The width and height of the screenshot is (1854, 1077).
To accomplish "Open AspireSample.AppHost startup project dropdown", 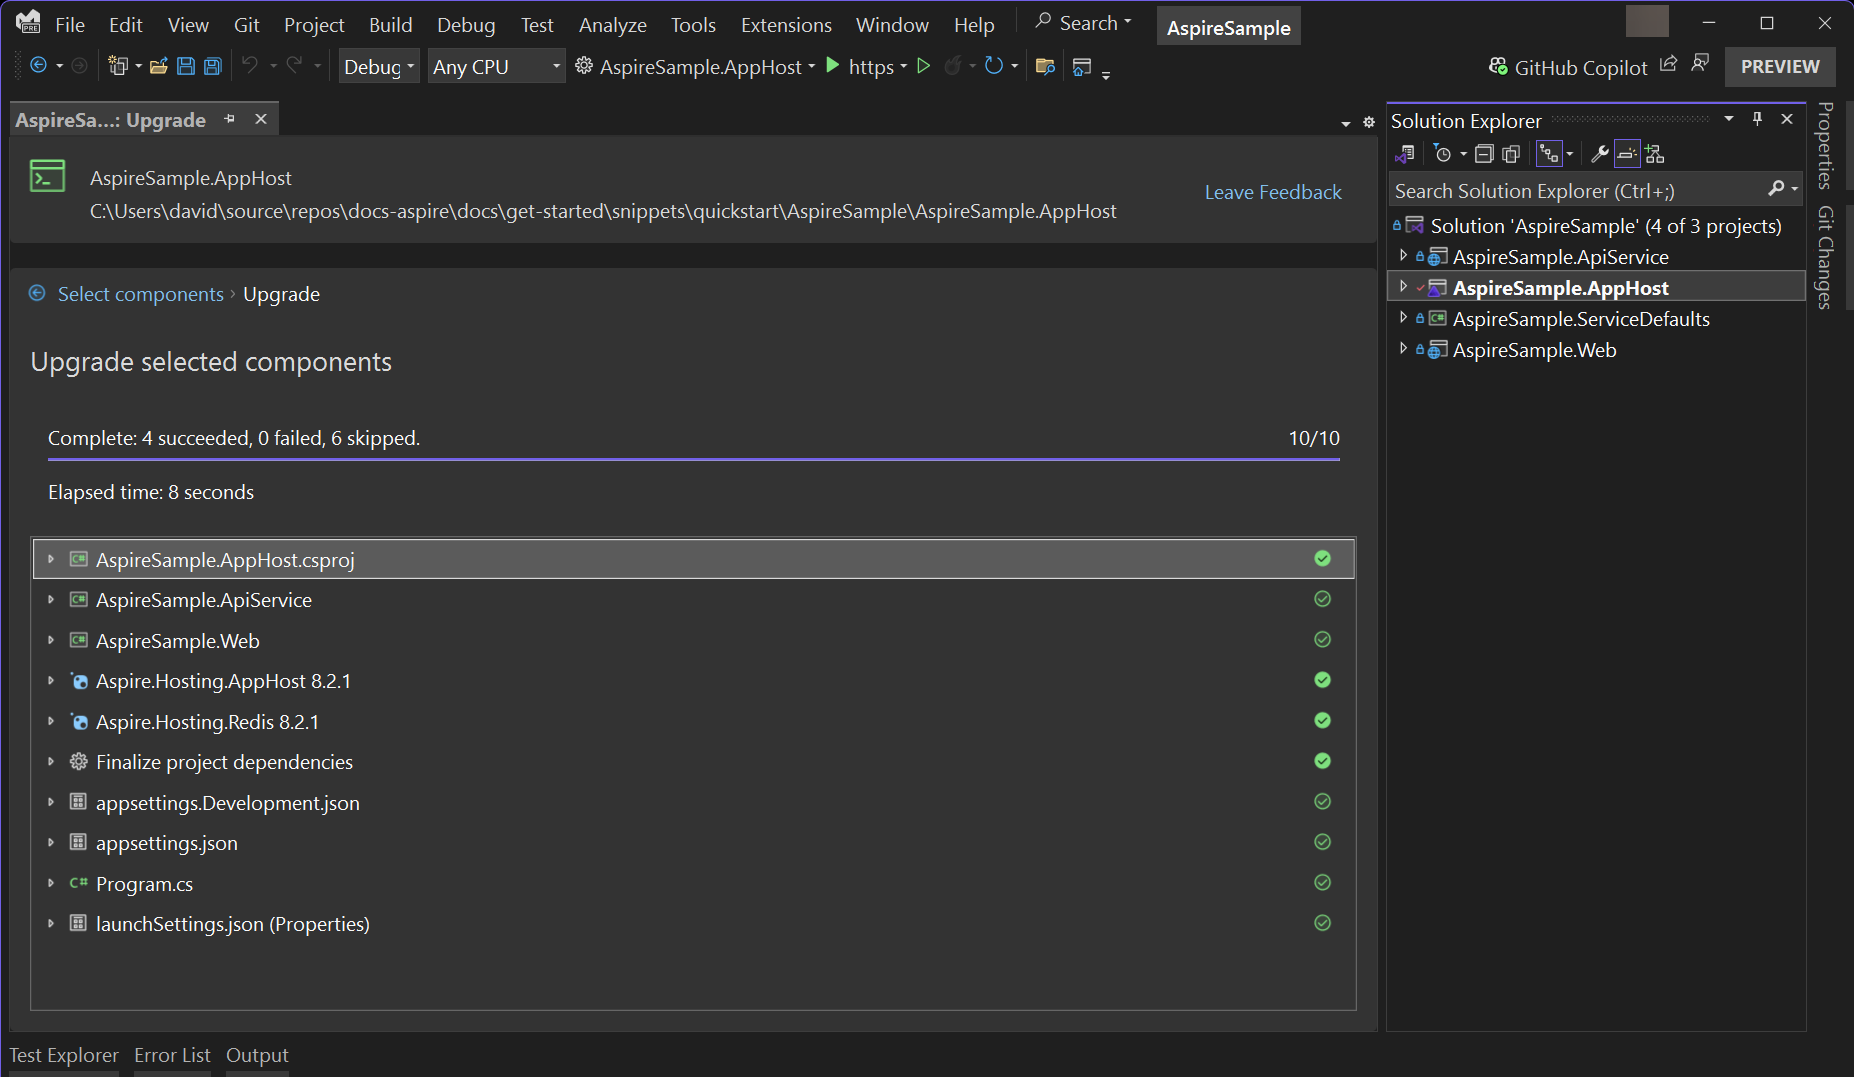I will (x=811, y=66).
